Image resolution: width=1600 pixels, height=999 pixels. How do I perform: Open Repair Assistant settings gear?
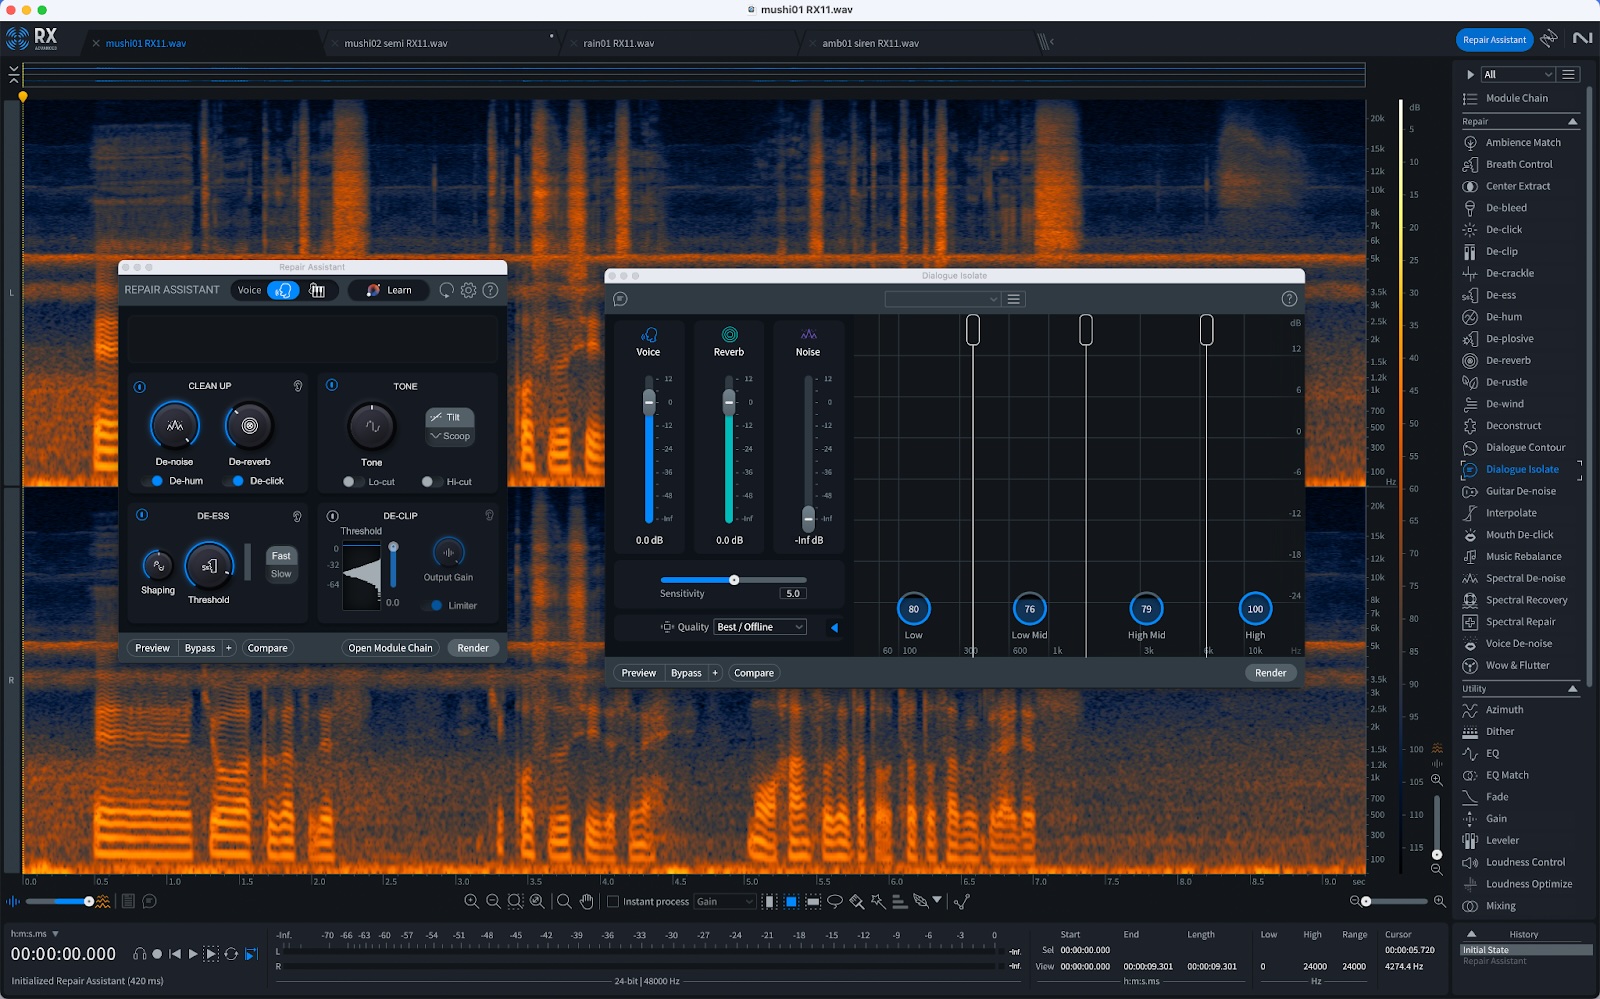coord(468,290)
